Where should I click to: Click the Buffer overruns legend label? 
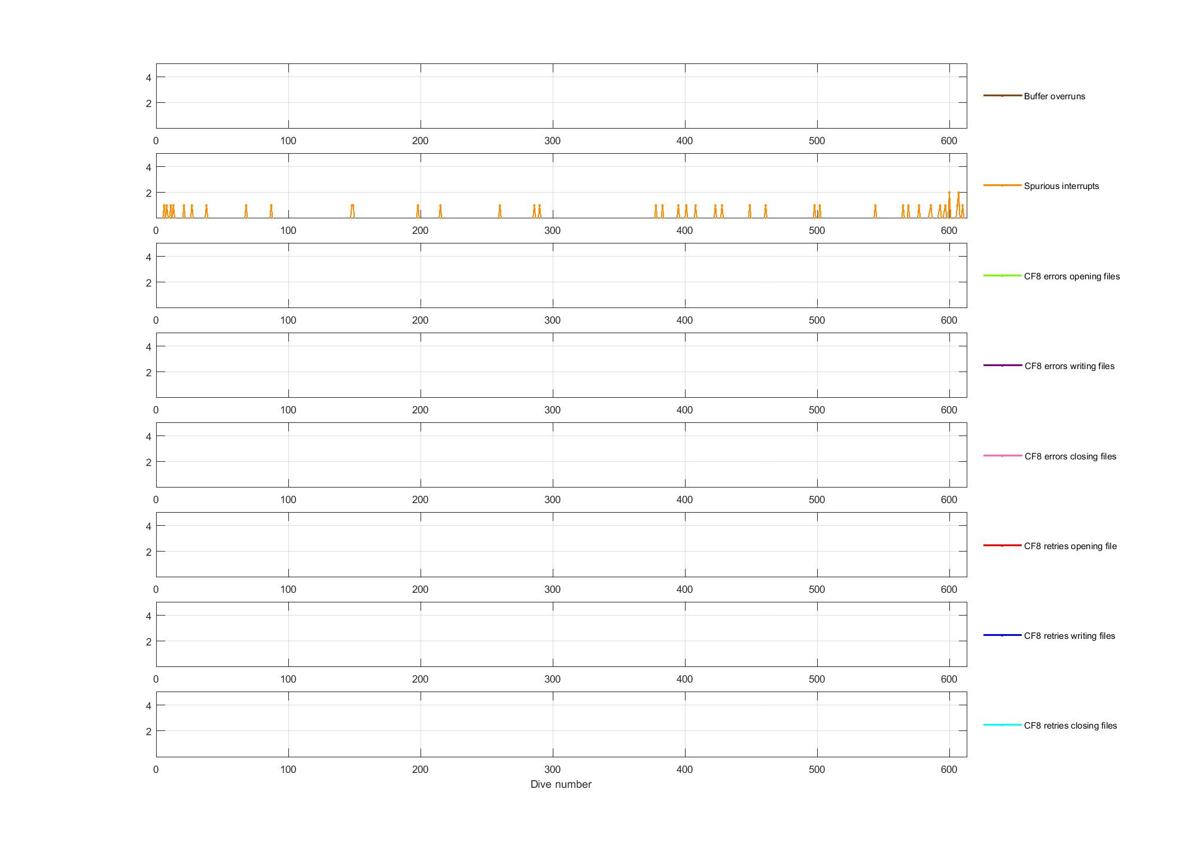click(1054, 96)
